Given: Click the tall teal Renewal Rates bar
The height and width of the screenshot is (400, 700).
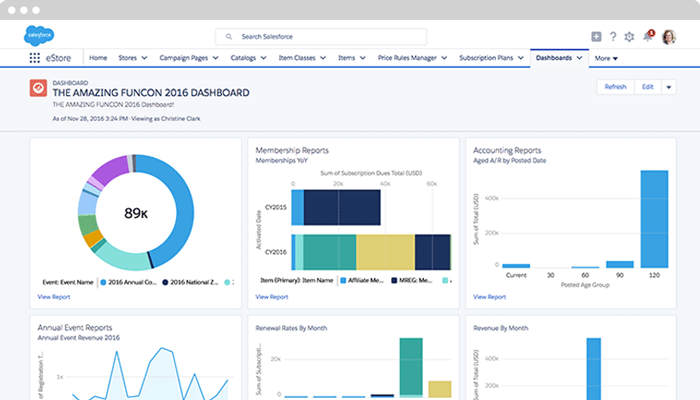Looking at the screenshot, I should click(x=411, y=367).
